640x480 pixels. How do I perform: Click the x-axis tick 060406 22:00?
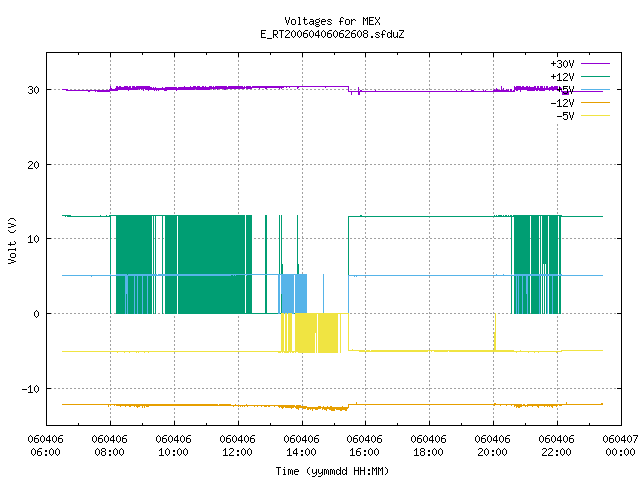556,446
